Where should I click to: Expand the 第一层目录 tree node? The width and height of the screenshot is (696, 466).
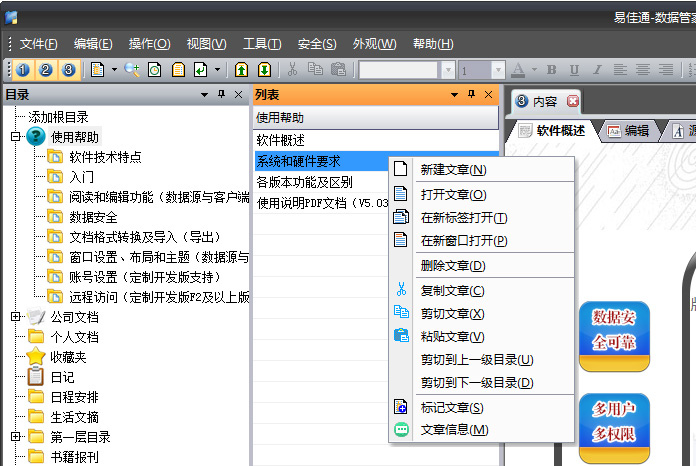[x=16, y=437]
